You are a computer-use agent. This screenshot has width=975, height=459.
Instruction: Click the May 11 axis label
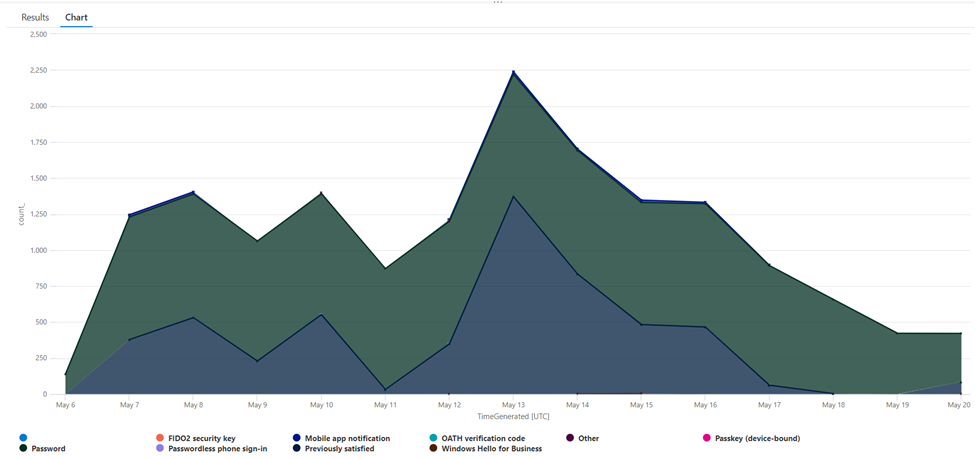point(385,404)
